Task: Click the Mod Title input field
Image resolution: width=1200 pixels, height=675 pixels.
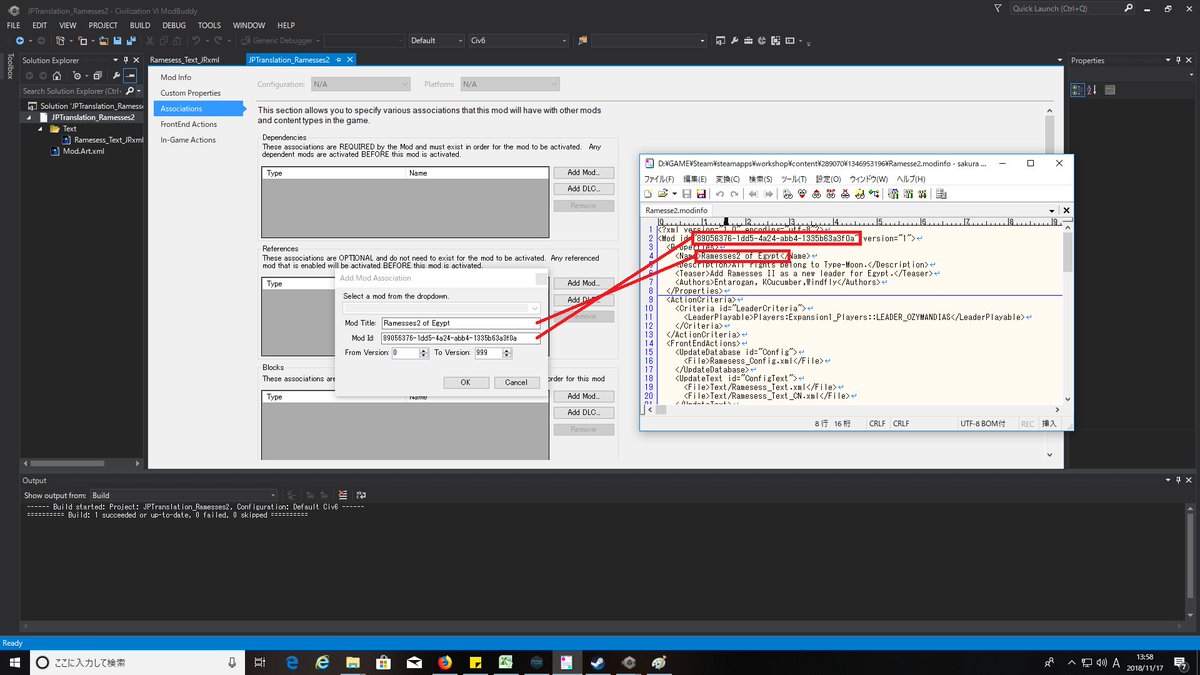Action: tap(461, 323)
